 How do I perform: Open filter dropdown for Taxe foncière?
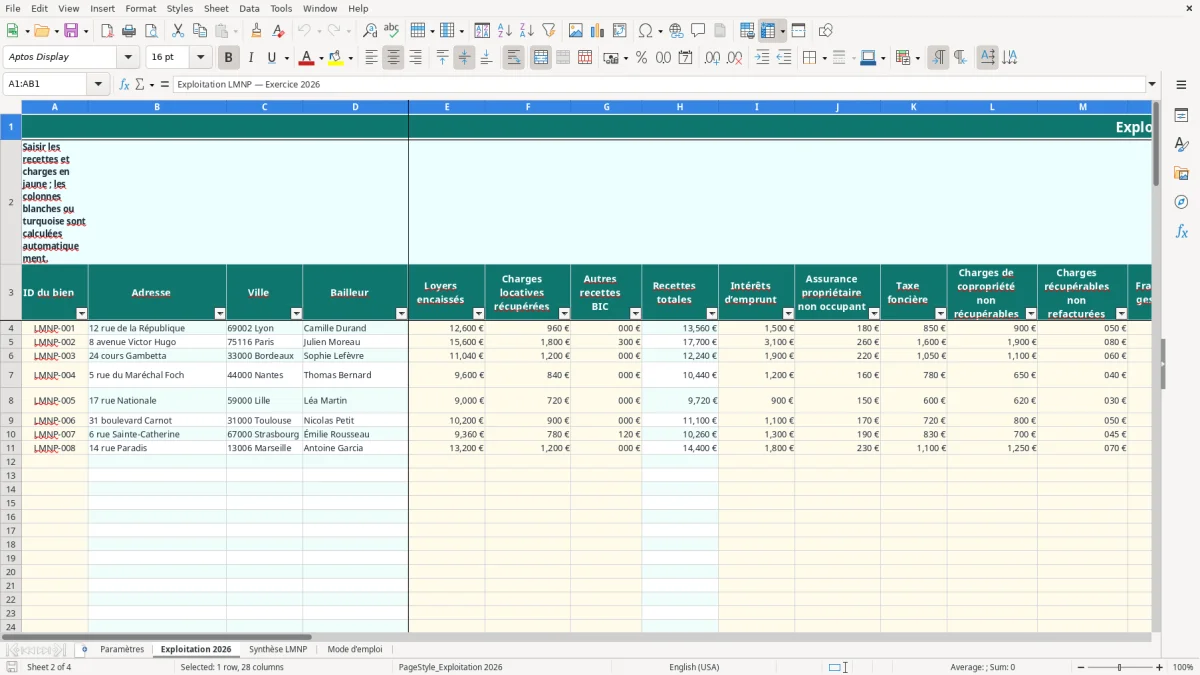pyautogui.click(x=940, y=314)
